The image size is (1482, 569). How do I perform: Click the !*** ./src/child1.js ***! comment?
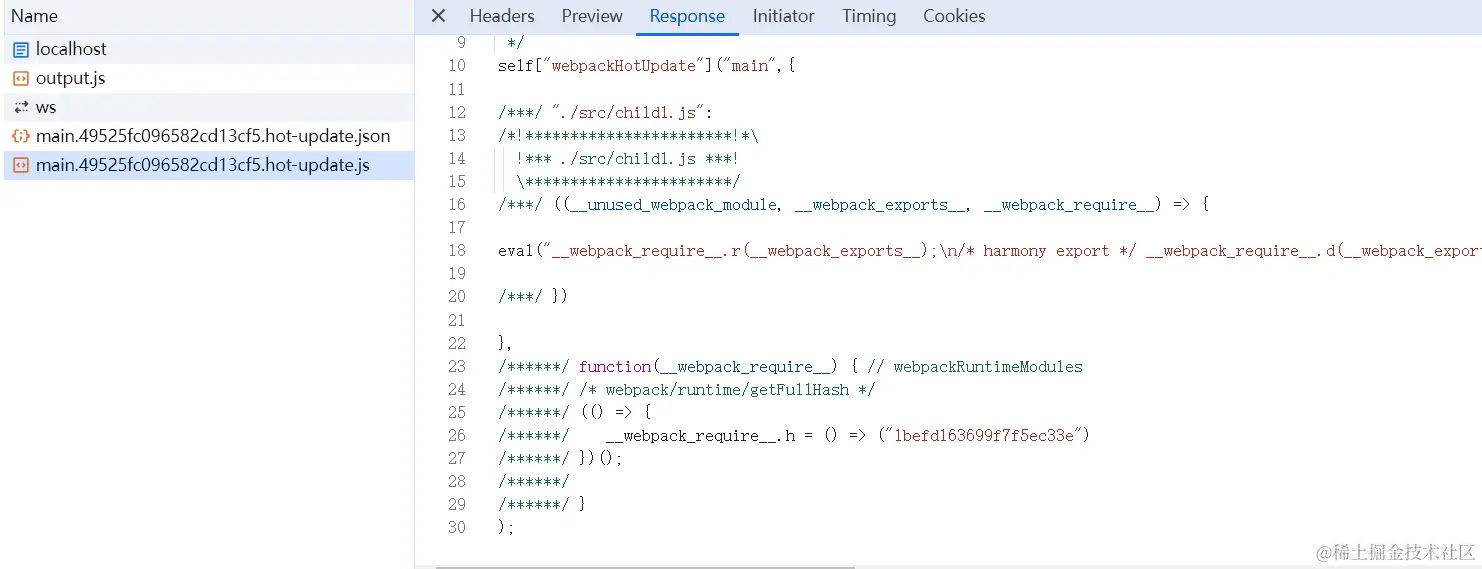pos(628,158)
